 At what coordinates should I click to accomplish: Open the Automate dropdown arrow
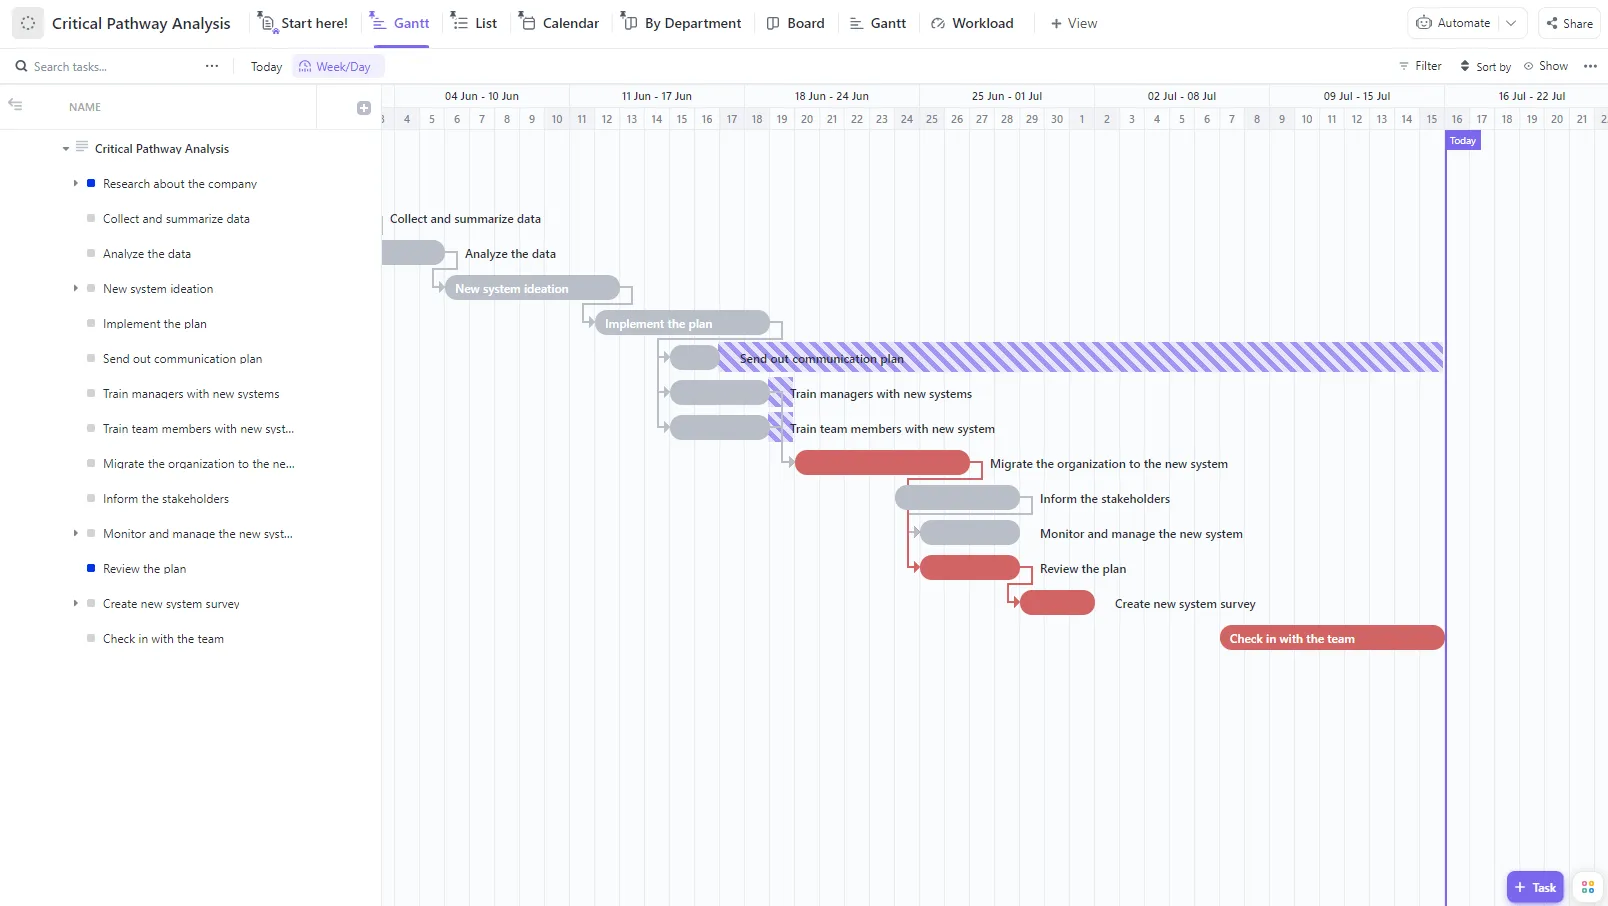(1512, 23)
